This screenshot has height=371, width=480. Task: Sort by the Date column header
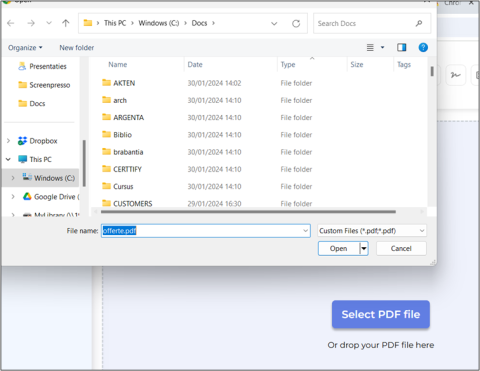[195, 65]
